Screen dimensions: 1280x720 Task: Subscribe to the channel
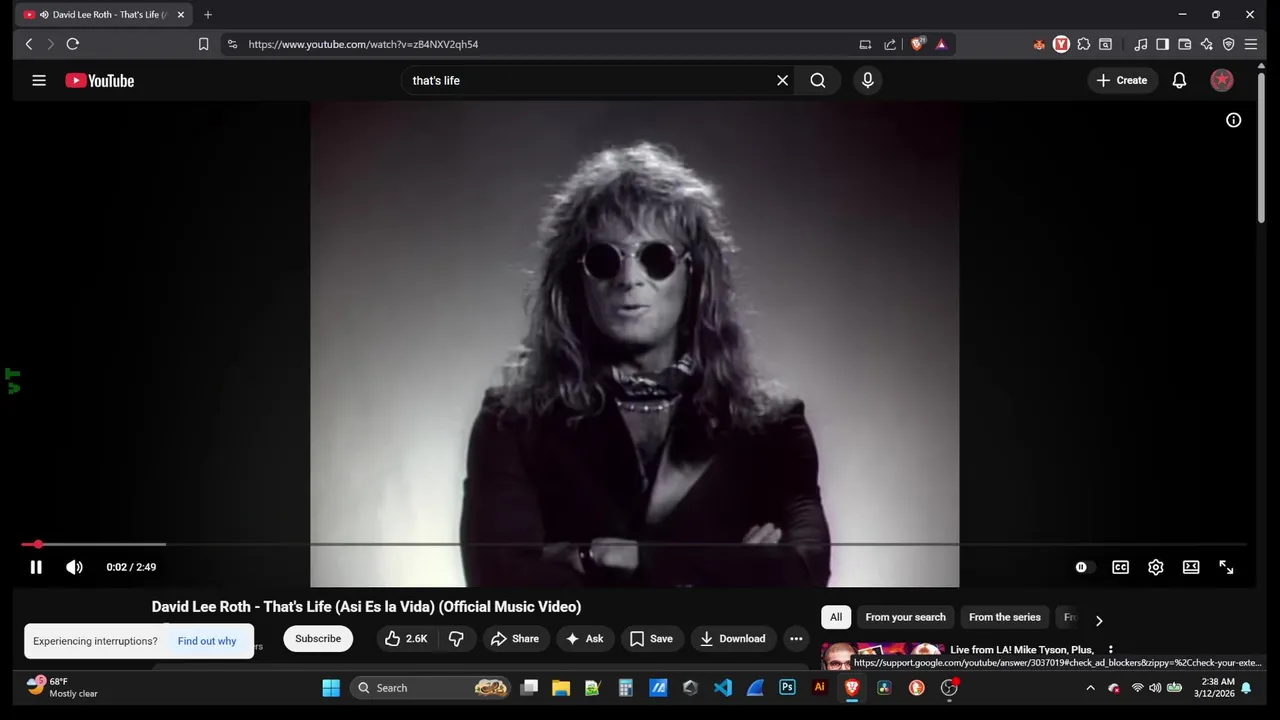coord(318,639)
